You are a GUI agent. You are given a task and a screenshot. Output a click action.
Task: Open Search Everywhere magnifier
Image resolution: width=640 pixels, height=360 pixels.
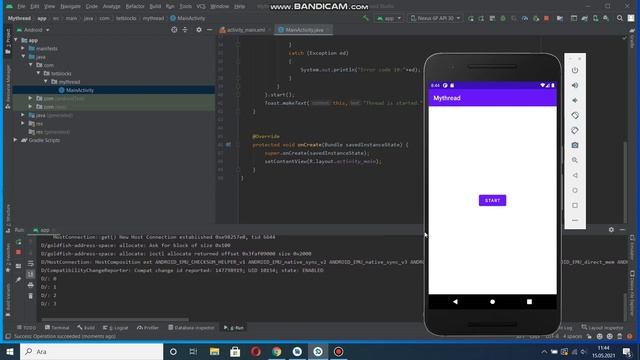[620, 18]
